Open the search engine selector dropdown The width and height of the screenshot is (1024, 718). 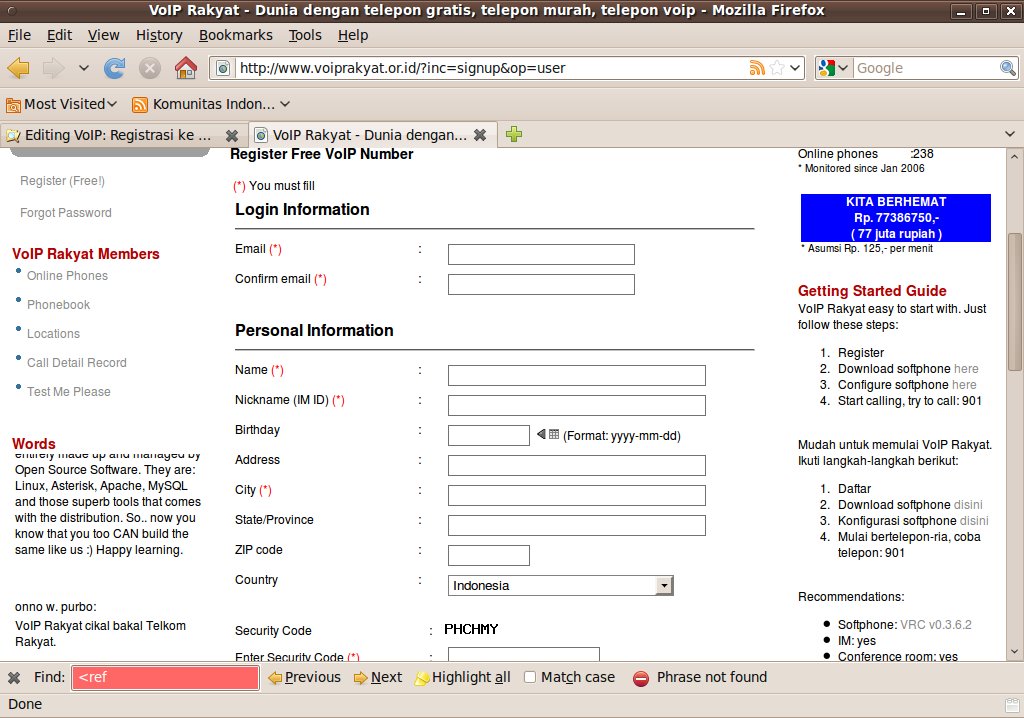point(833,68)
